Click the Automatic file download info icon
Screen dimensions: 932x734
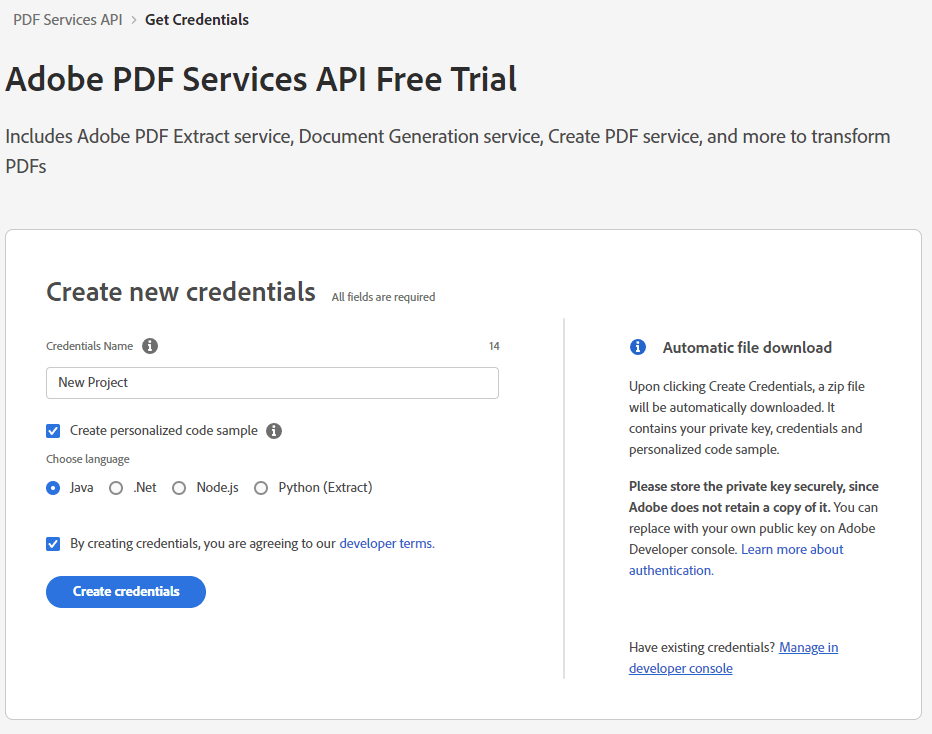pyautogui.click(x=638, y=347)
